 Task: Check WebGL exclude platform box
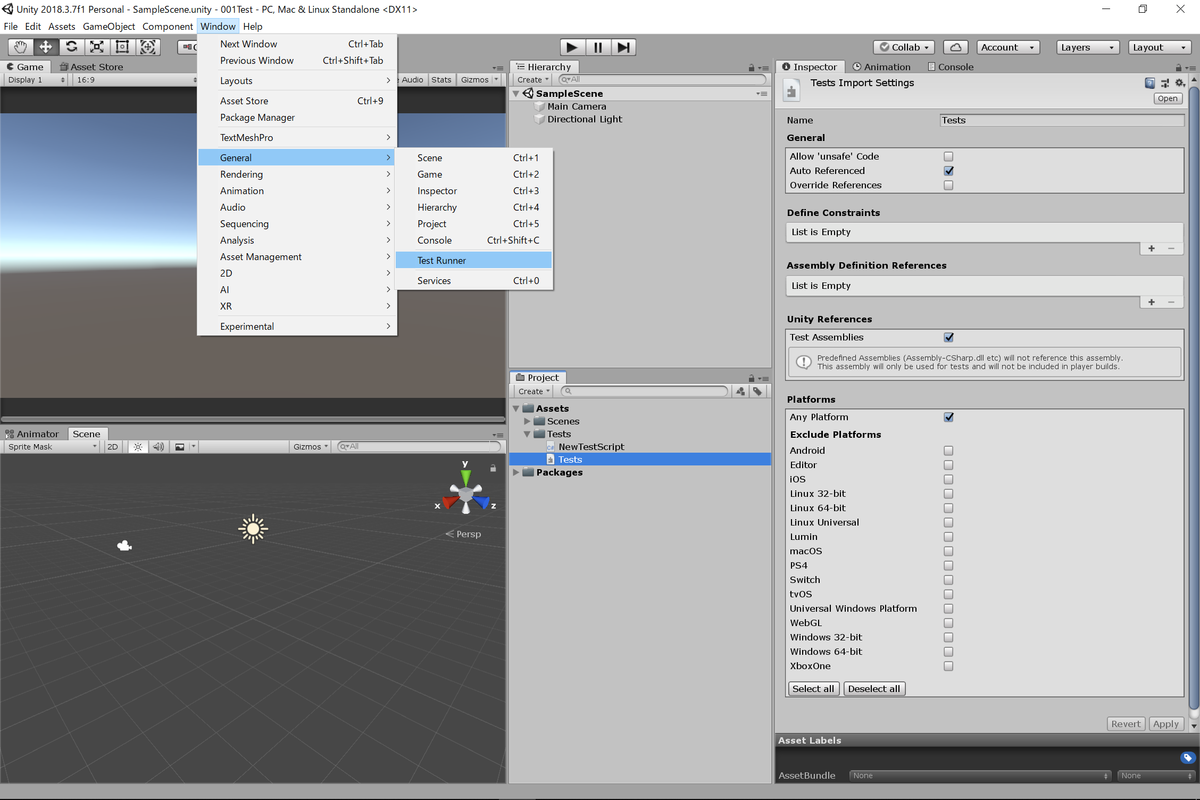pos(948,623)
